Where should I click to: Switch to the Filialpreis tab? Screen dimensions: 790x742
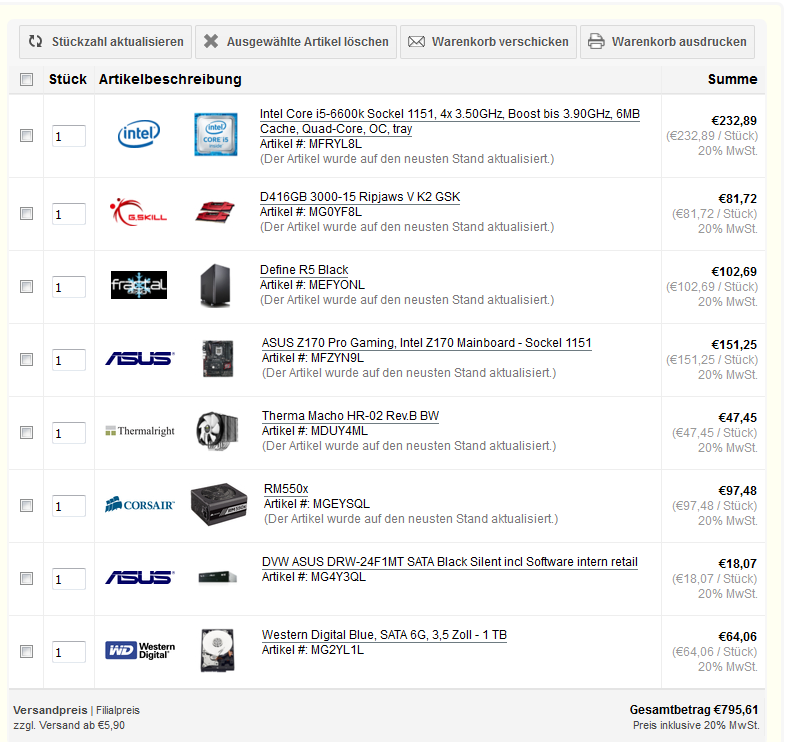pos(118,710)
